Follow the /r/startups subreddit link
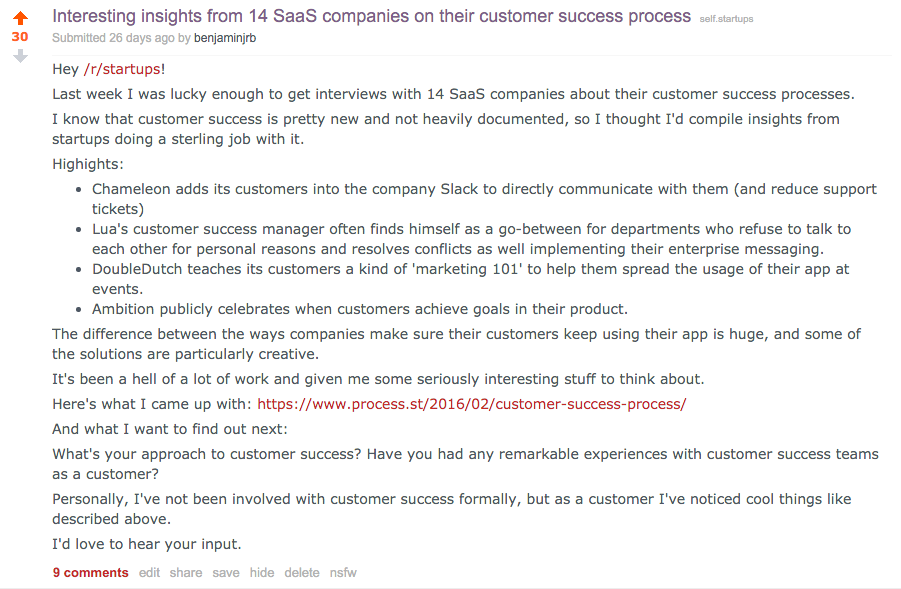Viewport: 901px width, 589px height. click(x=122, y=69)
